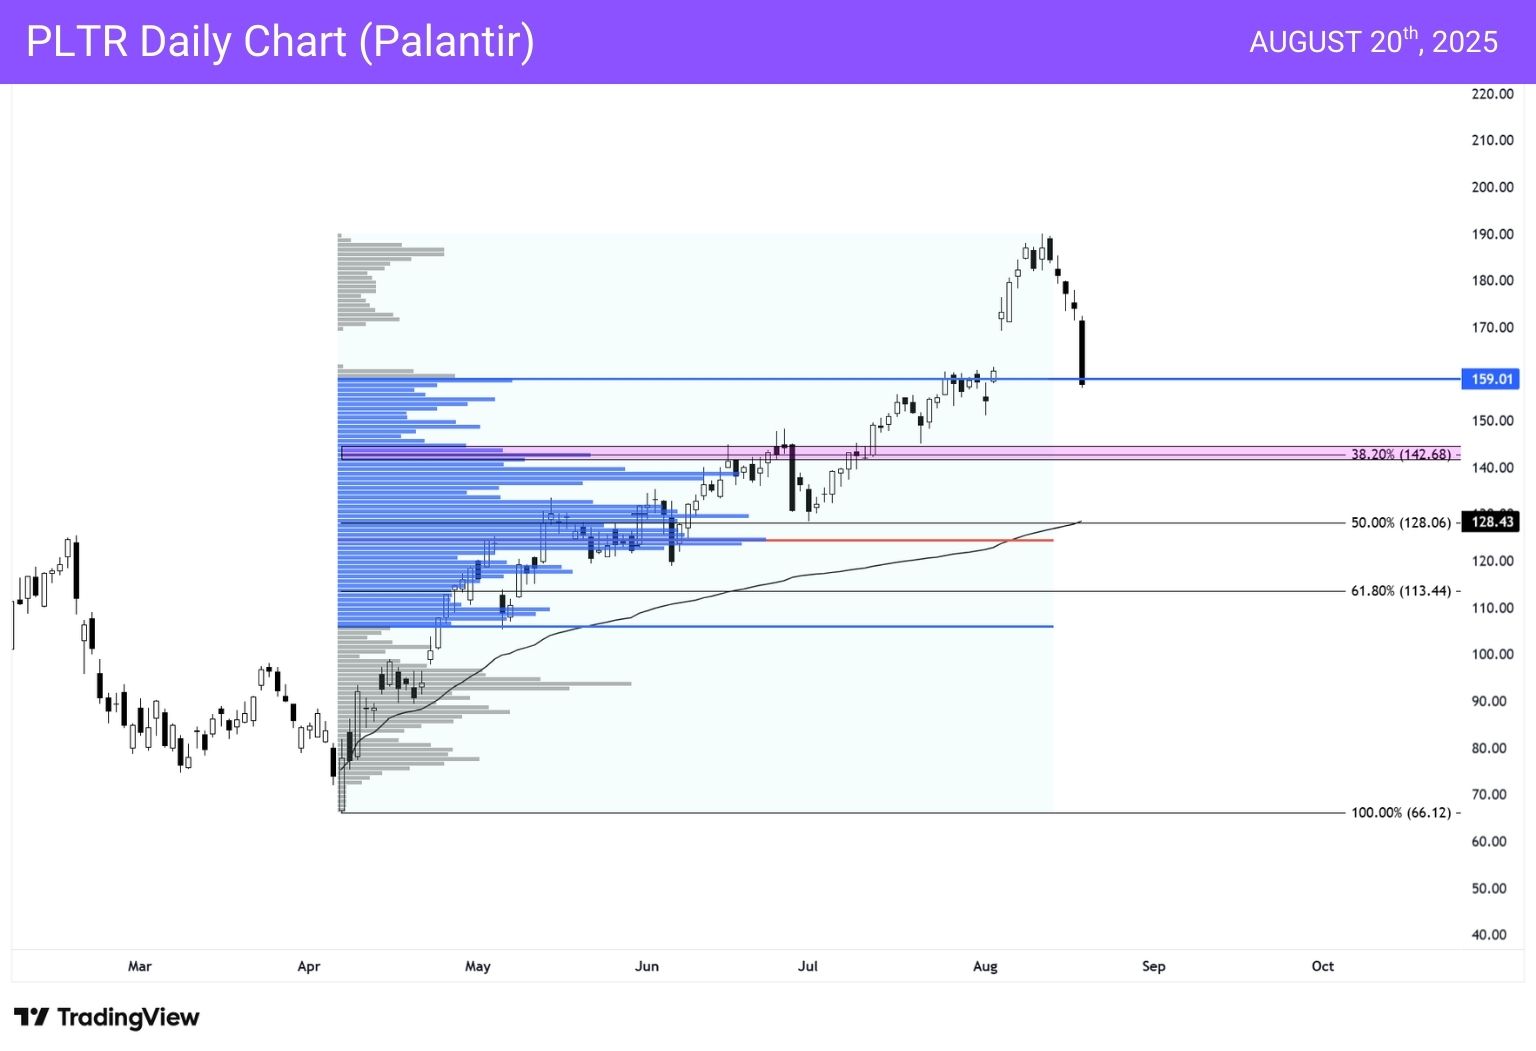Click the PLTR Daily Chart title
1536x1051 pixels.
[280, 41]
